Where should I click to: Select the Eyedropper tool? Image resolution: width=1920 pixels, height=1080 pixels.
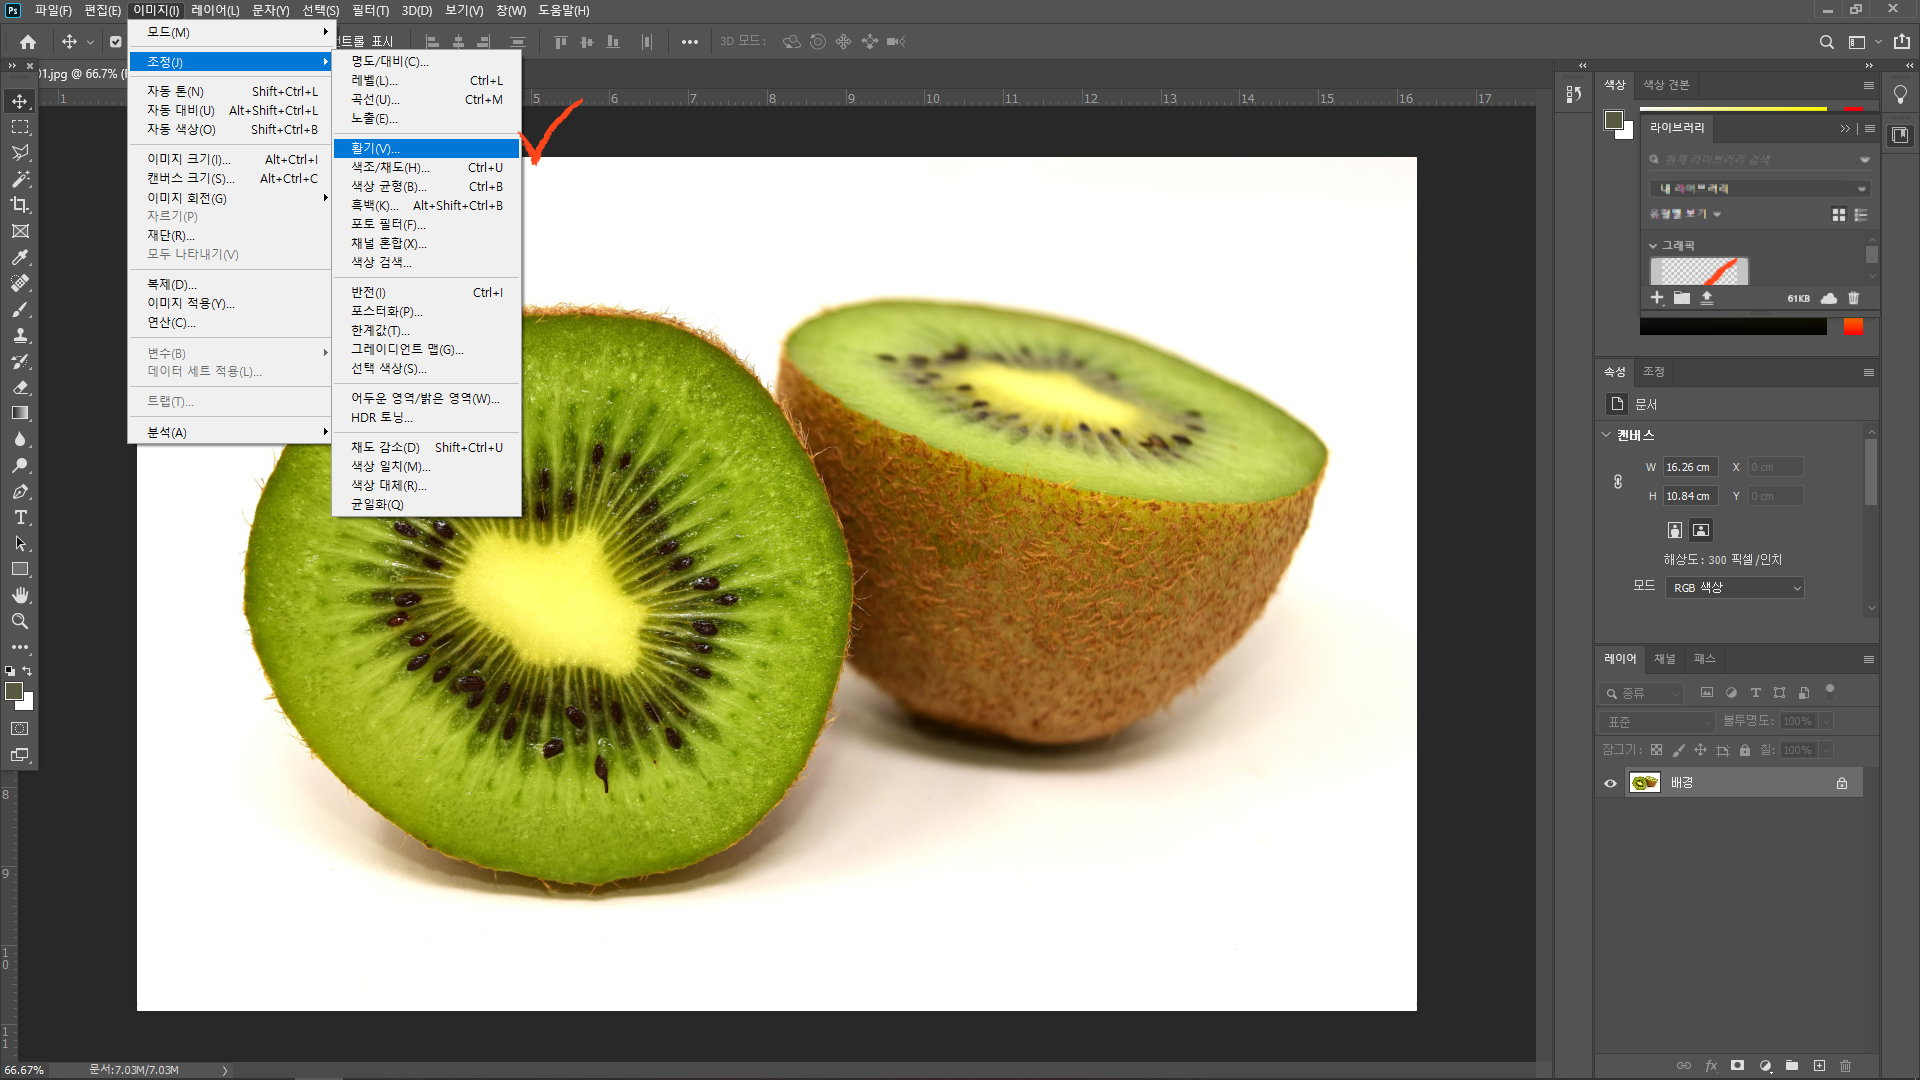[x=20, y=257]
